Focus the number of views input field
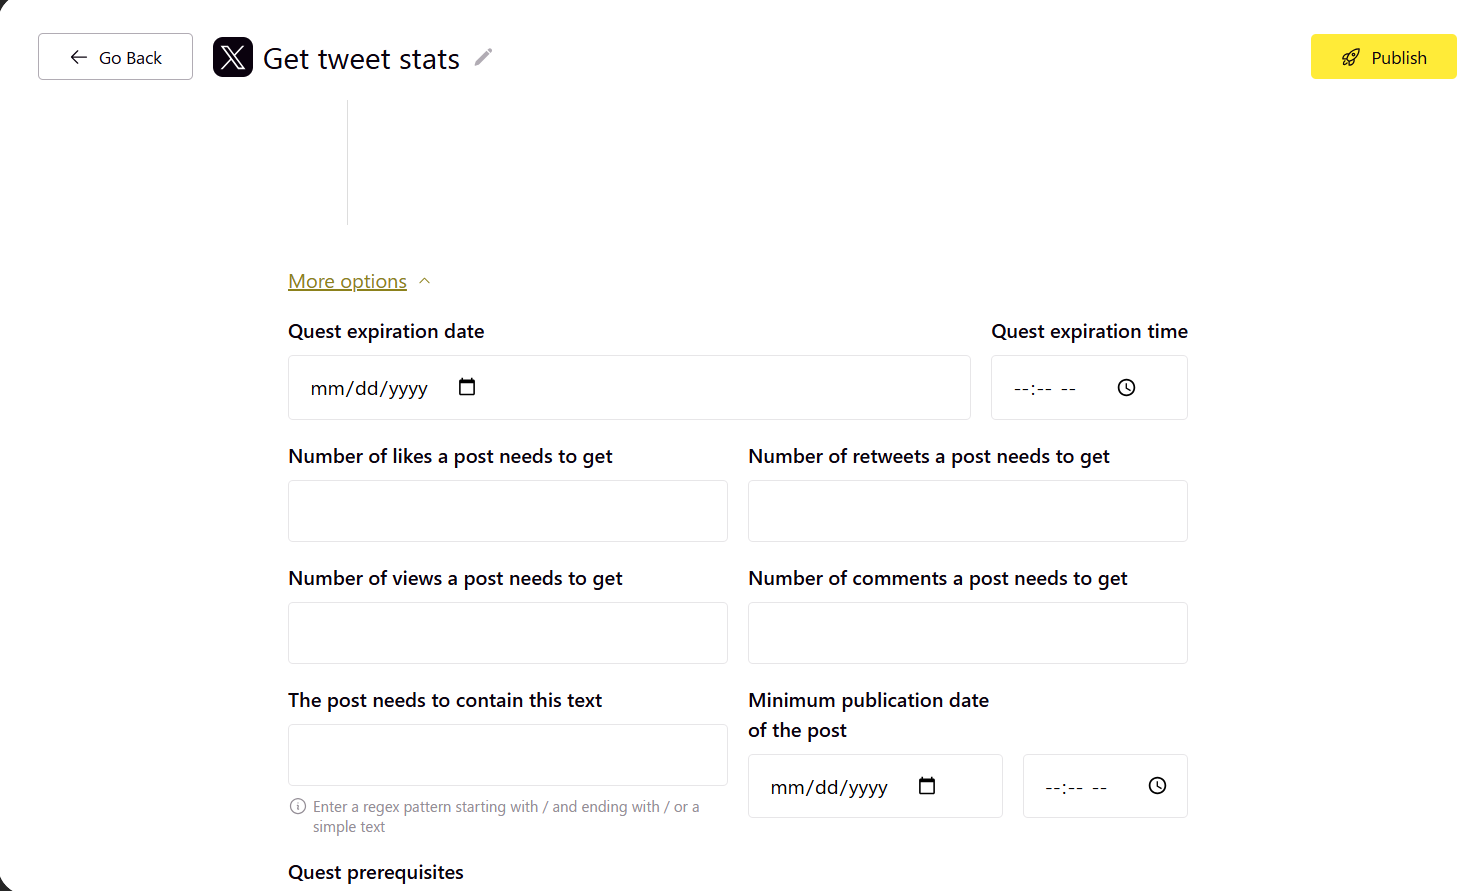 pyautogui.click(x=508, y=633)
